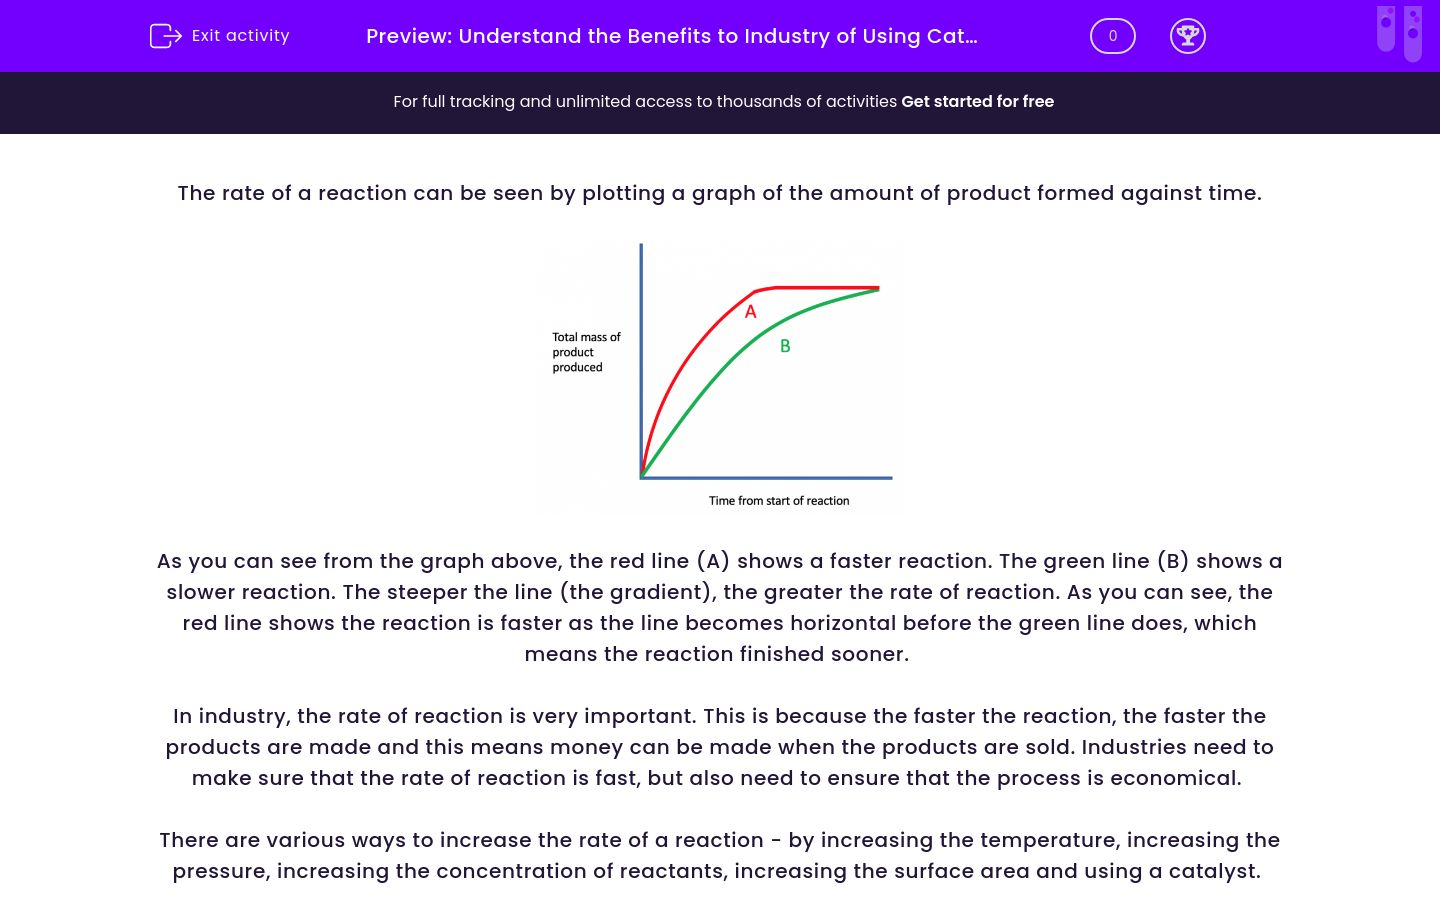1440x900 pixels.
Task: Open the 'Get started for free' link
Action: 977,101
